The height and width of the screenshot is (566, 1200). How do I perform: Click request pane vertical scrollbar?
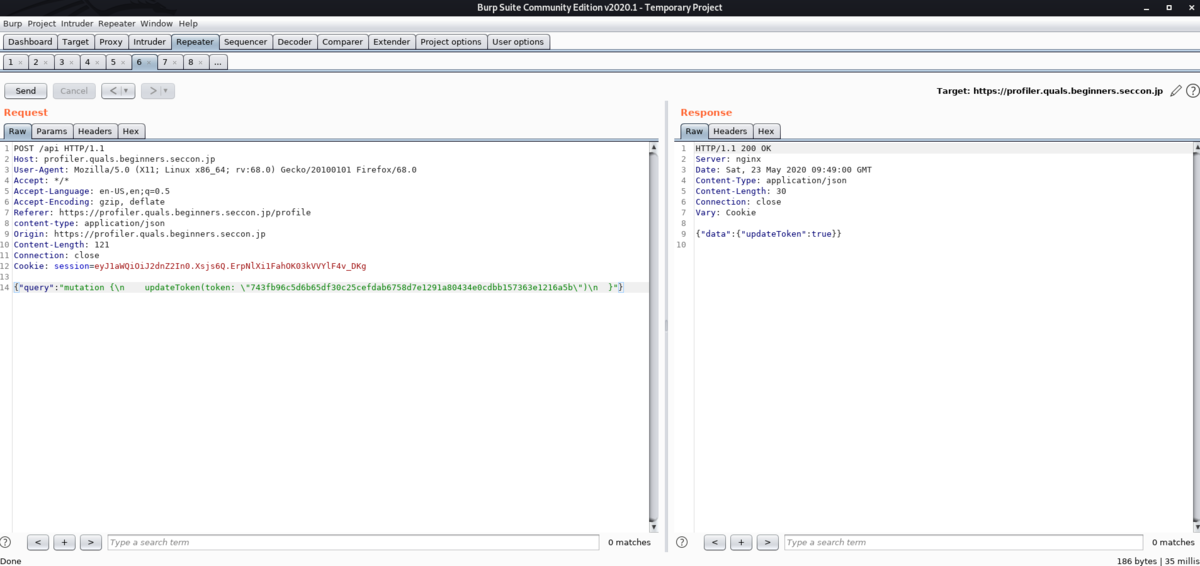point(654,335)
